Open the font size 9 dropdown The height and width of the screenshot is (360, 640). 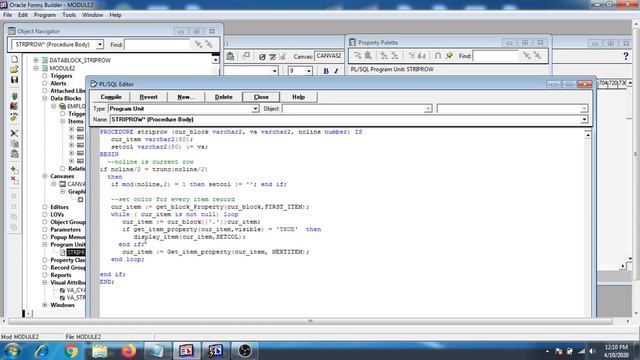[x=309, y=71]
